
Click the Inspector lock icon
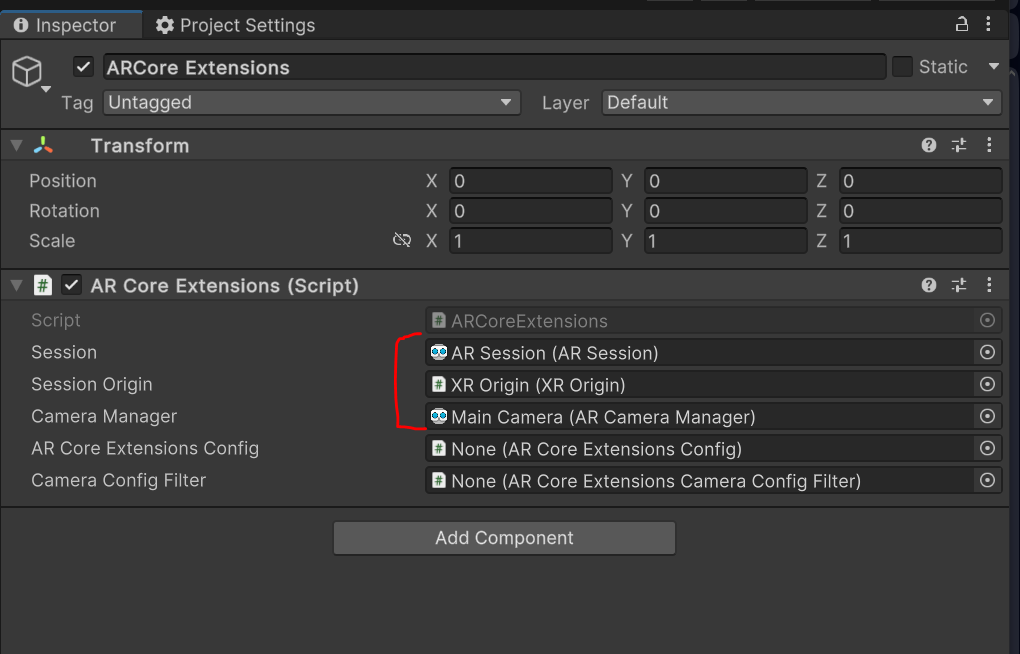coord(962,25)
